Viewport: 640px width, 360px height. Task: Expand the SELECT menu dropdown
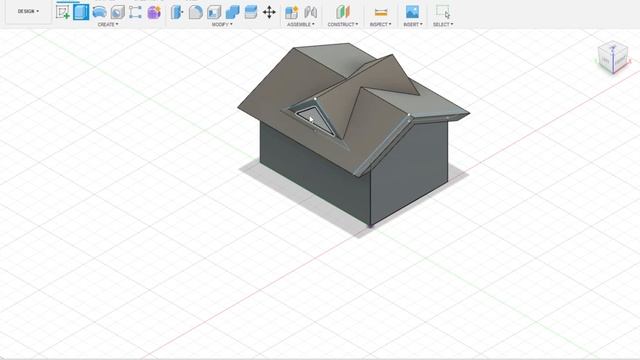(443, 24)
